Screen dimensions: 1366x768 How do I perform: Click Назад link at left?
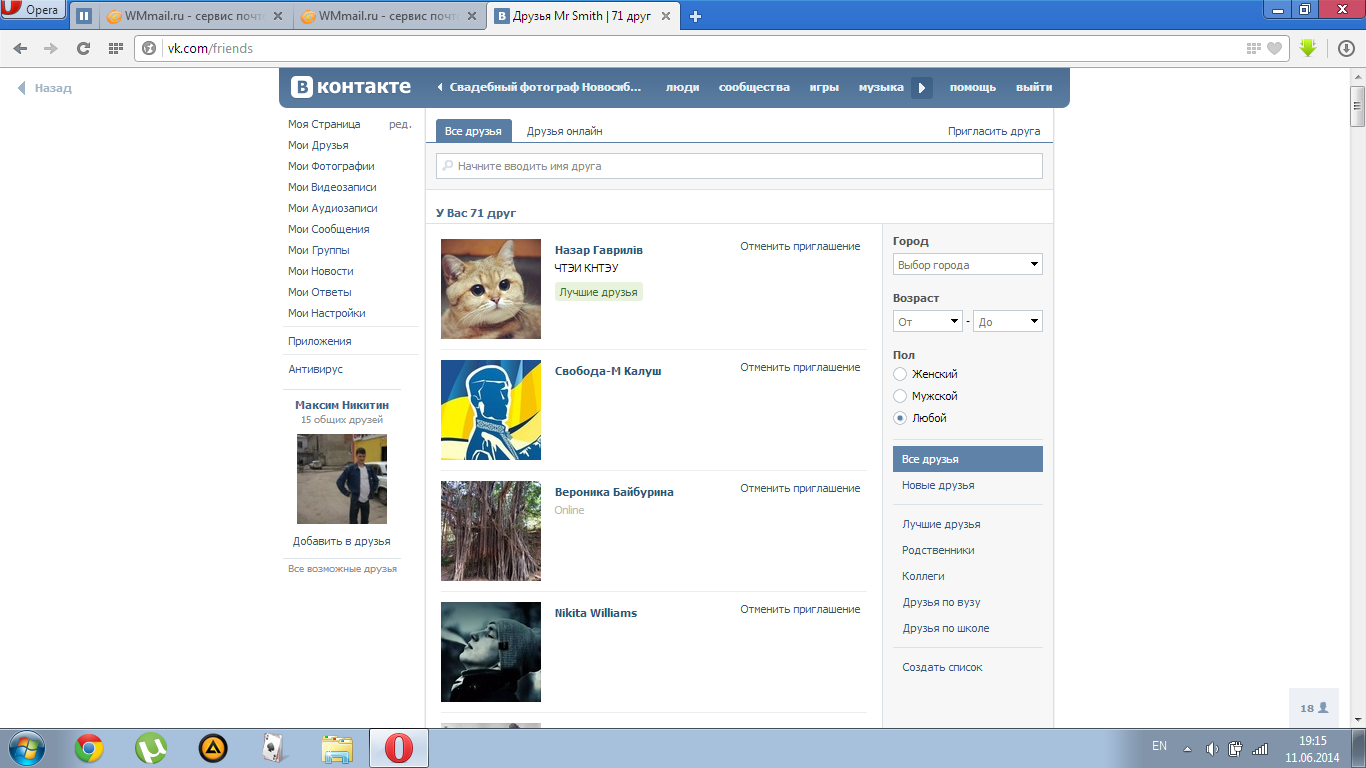pos(45,88)
